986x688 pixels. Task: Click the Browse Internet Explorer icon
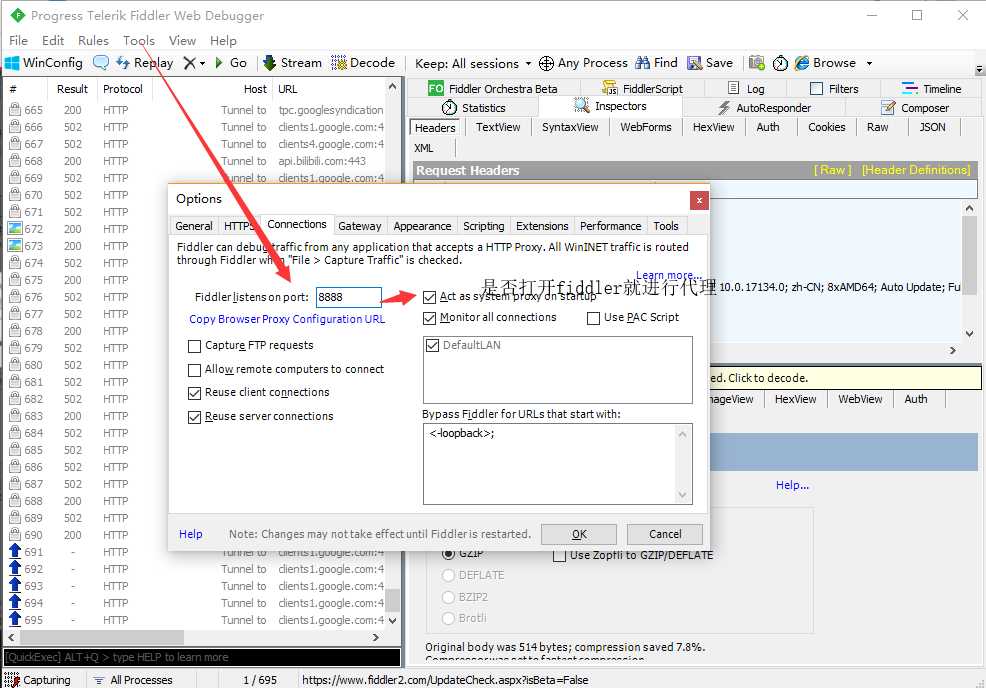802,63
